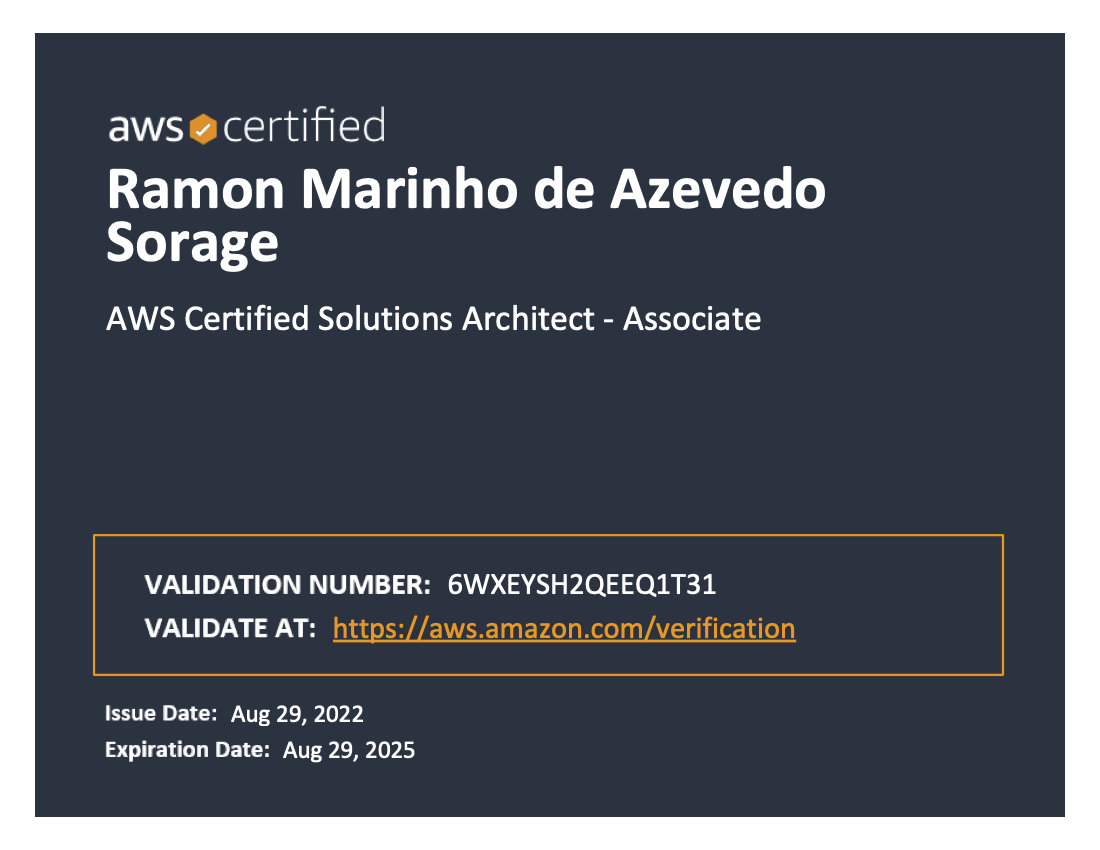
Task: Click AWS in the certification title line
Action: click(x=140, y=319)
